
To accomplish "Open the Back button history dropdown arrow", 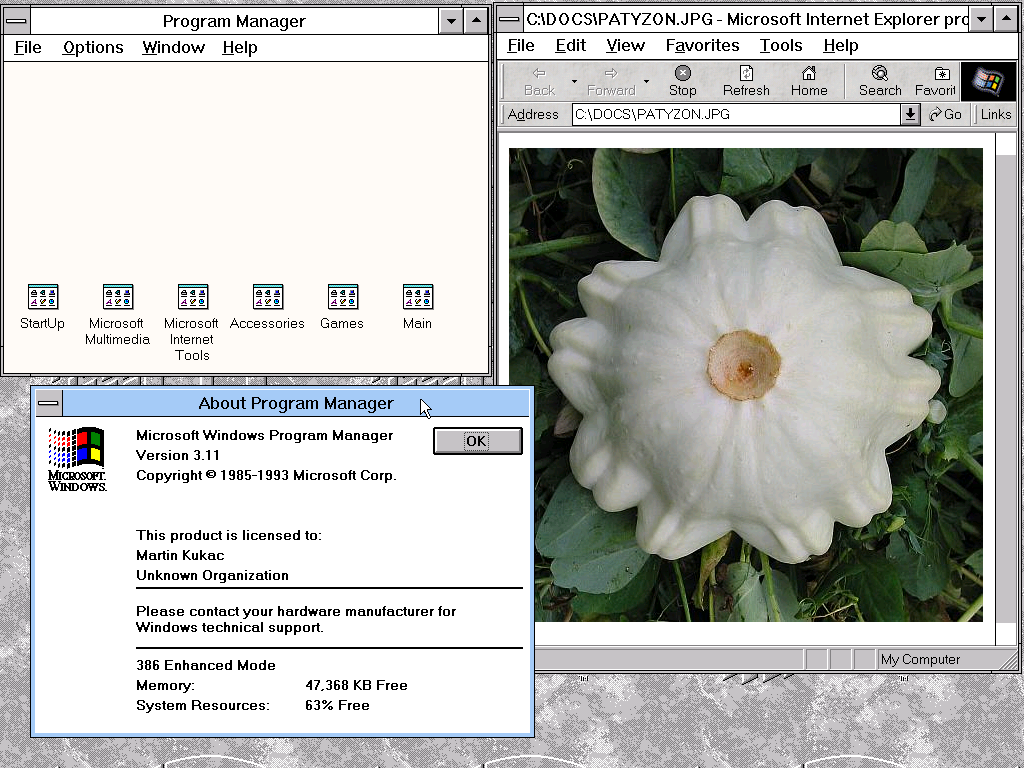I will coord(574,81).
